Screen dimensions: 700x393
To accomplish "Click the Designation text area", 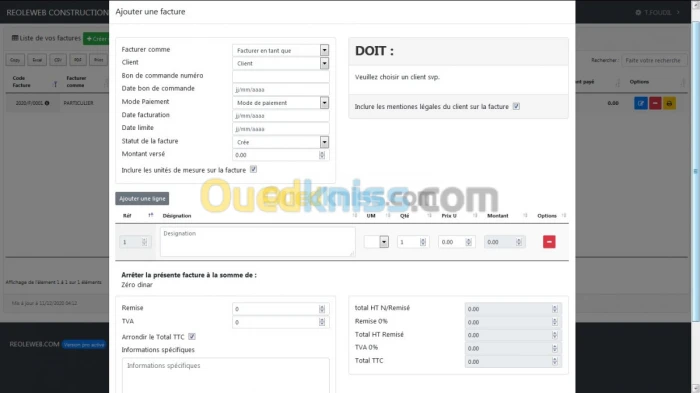I will [x=258, y=242].
